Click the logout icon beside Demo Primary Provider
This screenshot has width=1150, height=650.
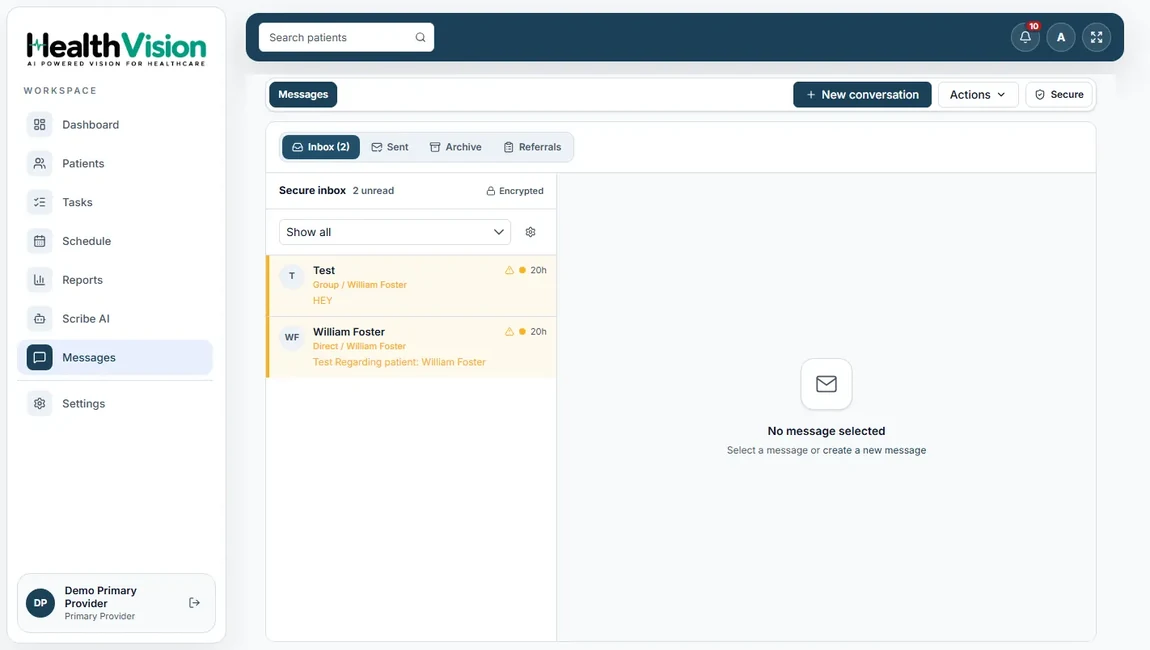pyautogui.click(x=194, y=603)
